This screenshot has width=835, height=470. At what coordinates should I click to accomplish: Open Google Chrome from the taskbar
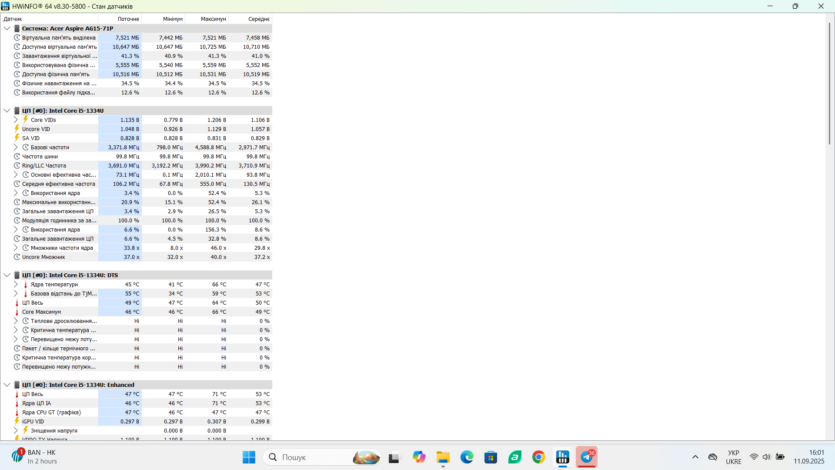coord(538,457)
